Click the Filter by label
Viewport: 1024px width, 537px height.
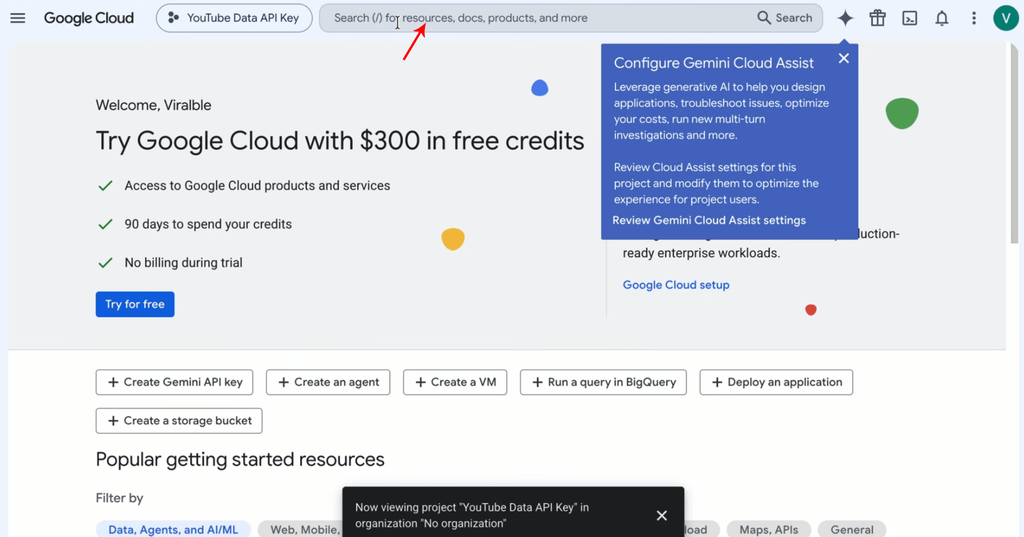(x=120, y=498)
